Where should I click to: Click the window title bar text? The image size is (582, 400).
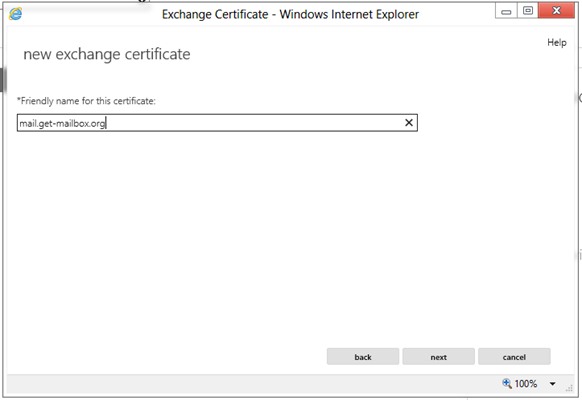[x=290, y=14]
